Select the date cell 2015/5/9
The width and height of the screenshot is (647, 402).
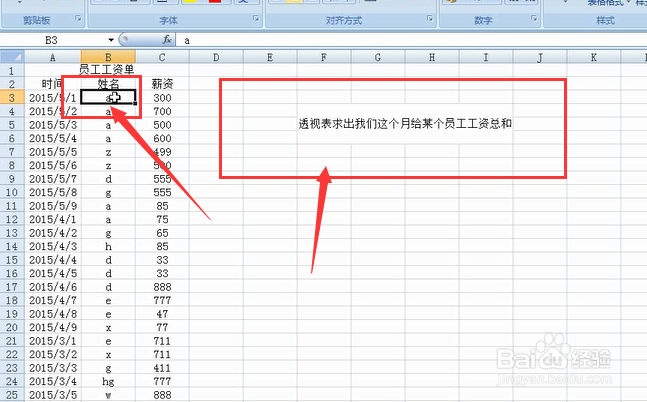point(53,206)
